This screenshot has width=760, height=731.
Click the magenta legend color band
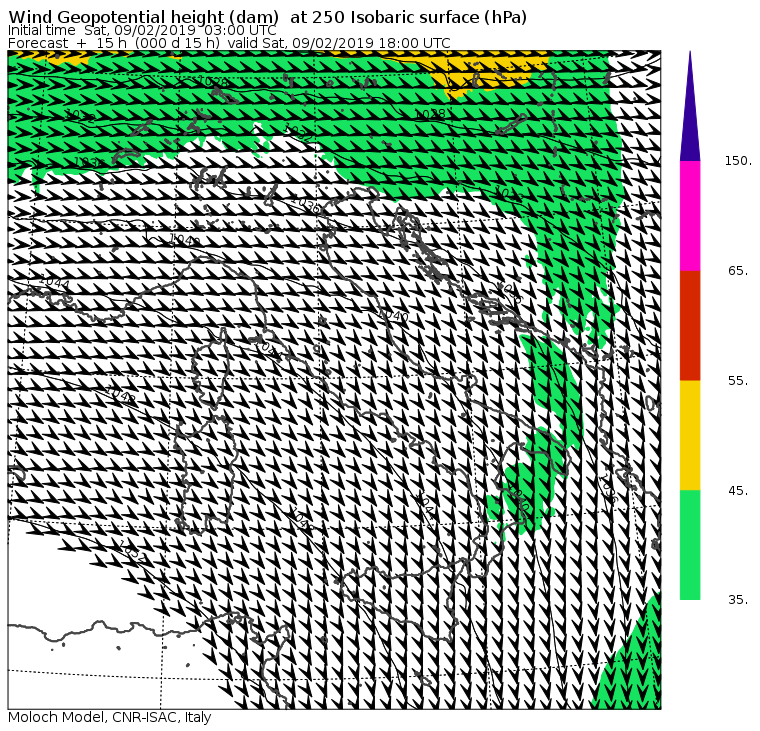point(690,216)
